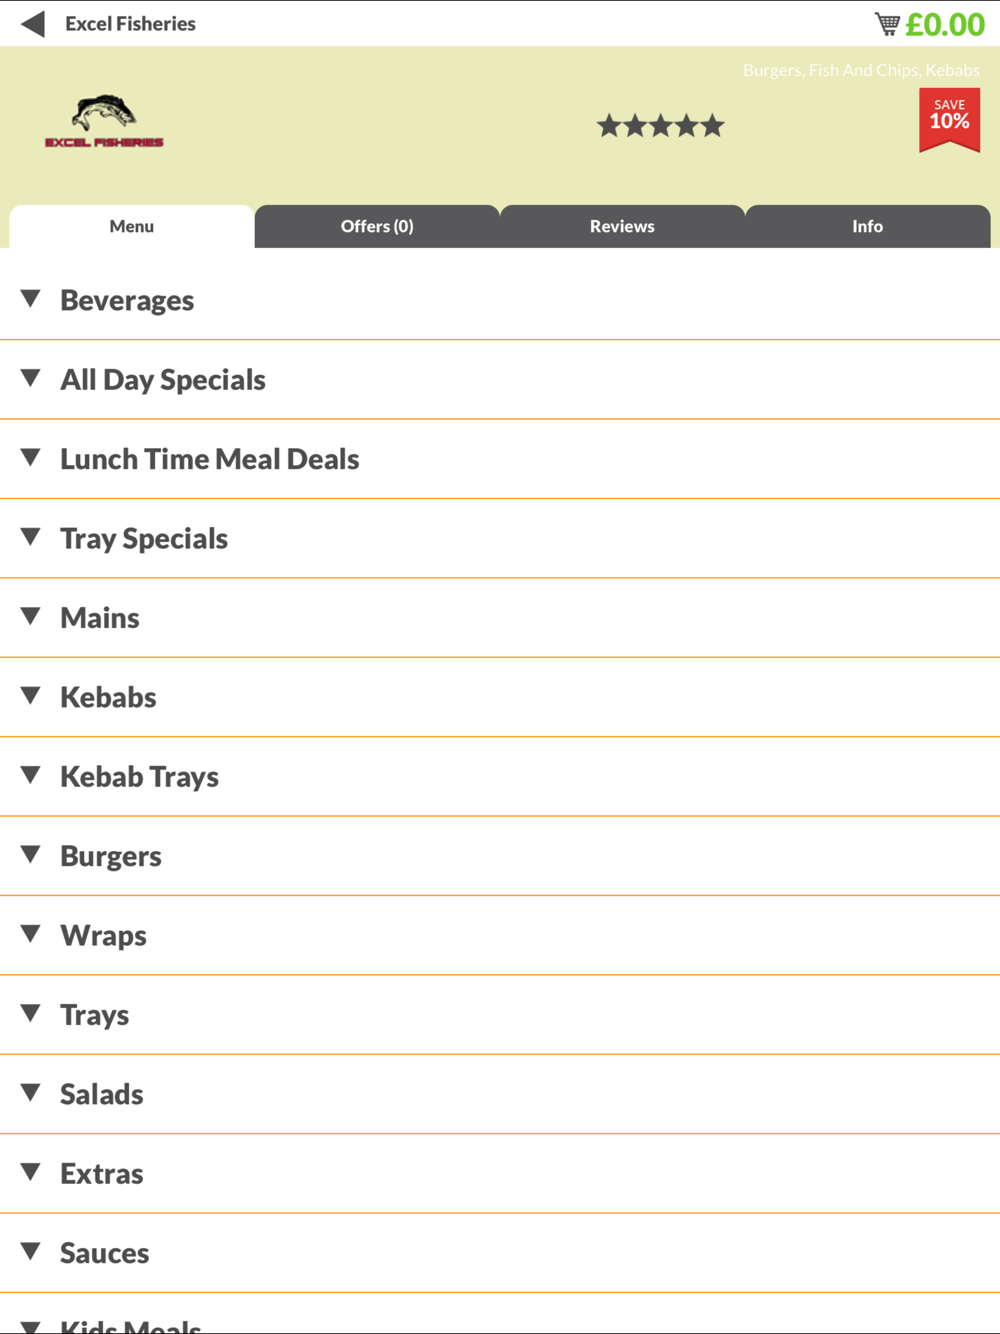This screenshot has width=1000, height=1334.
Task: Expand the Wraps category
Action: [500, 935]
